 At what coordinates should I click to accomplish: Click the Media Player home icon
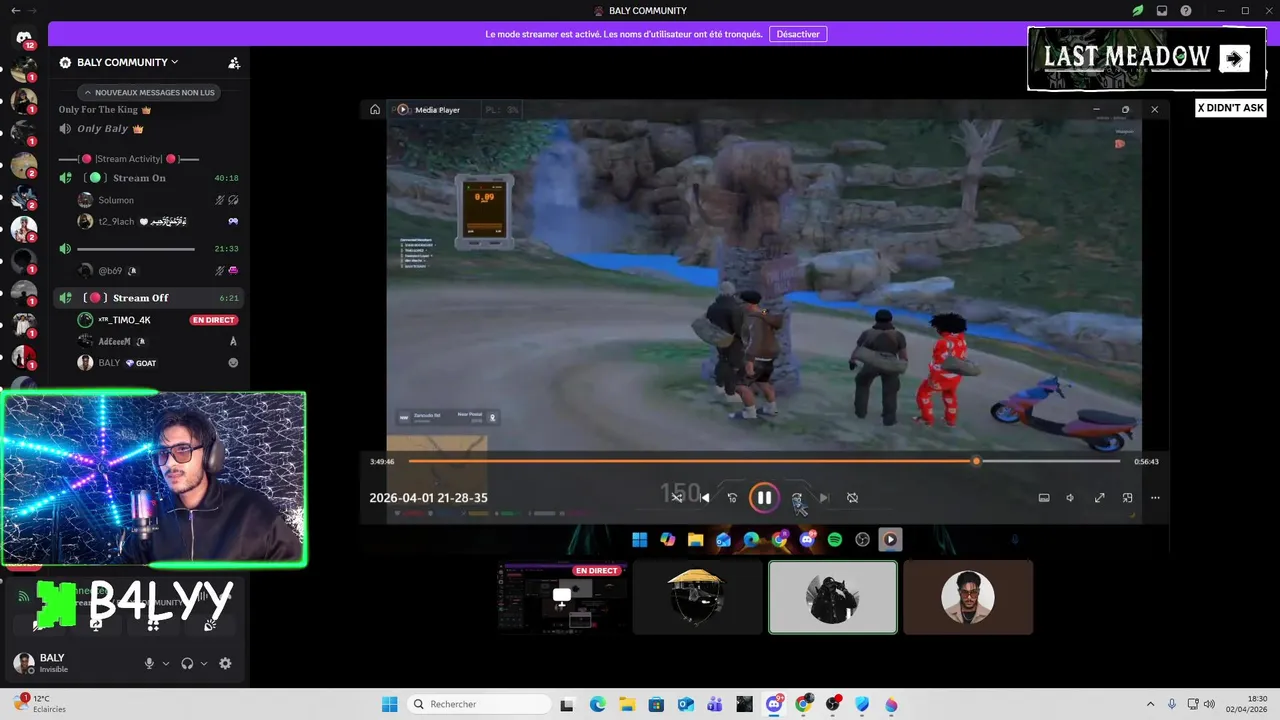[x=375, y=109]
